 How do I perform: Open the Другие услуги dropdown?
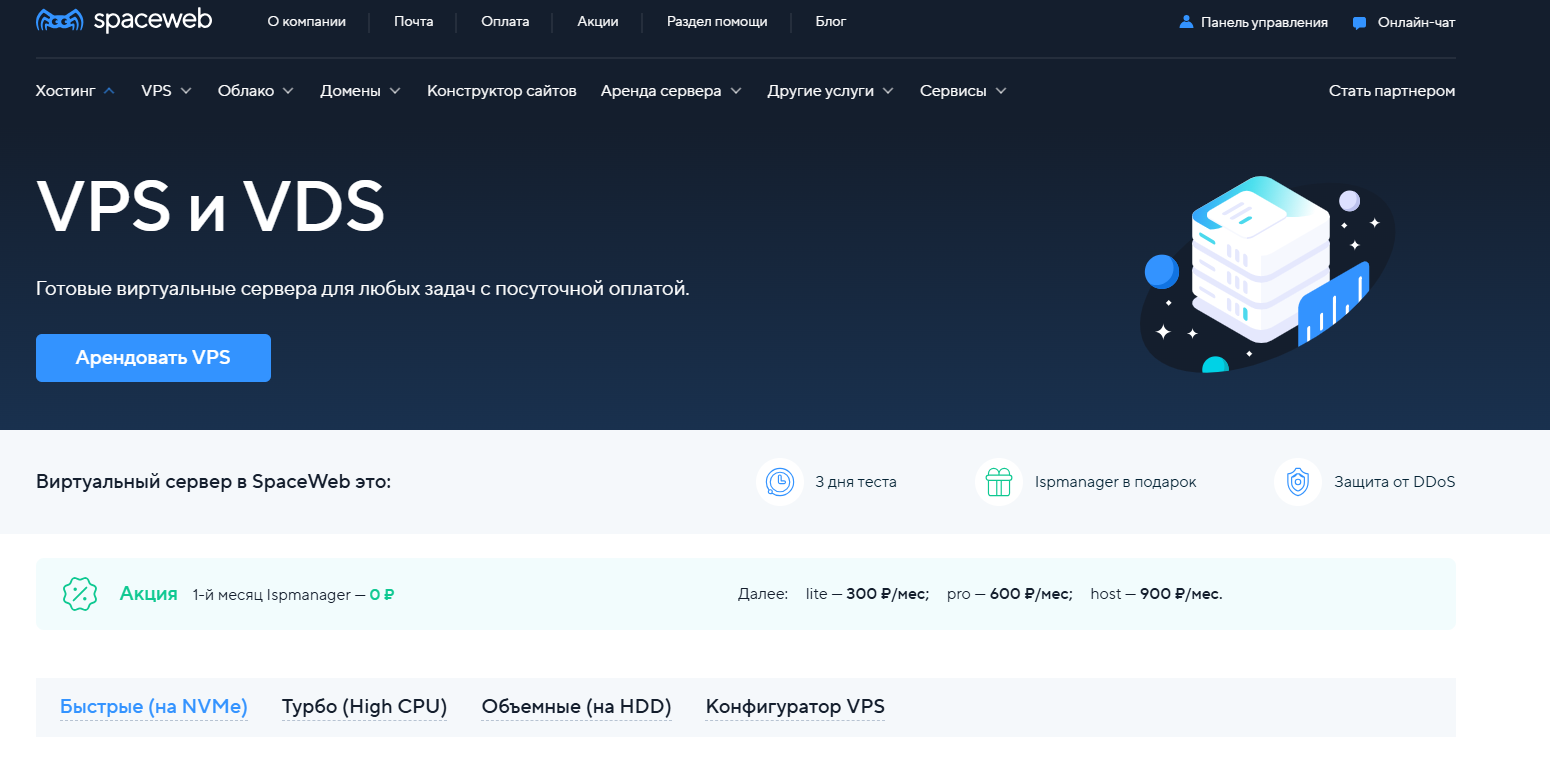(830, 91)
